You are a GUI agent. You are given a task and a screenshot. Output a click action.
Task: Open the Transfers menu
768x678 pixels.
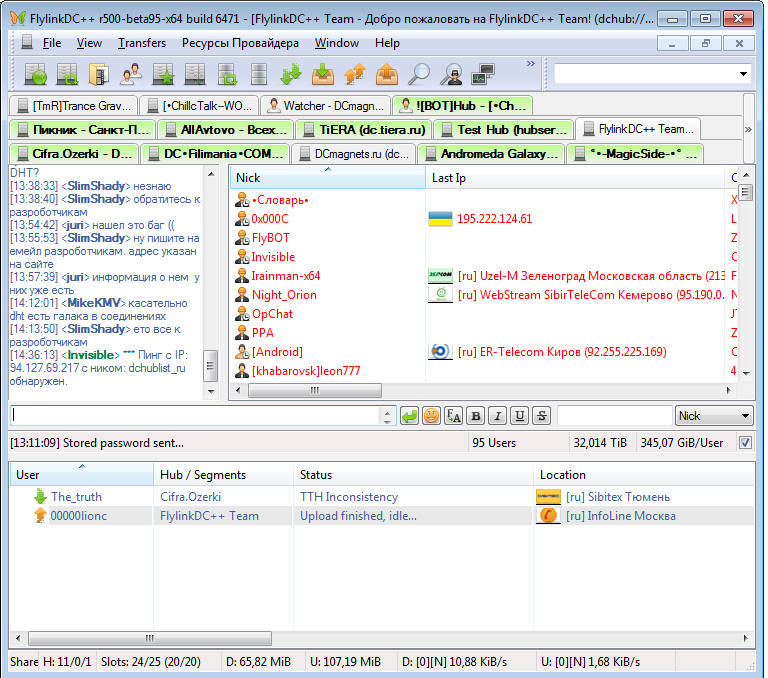point(142,43)
